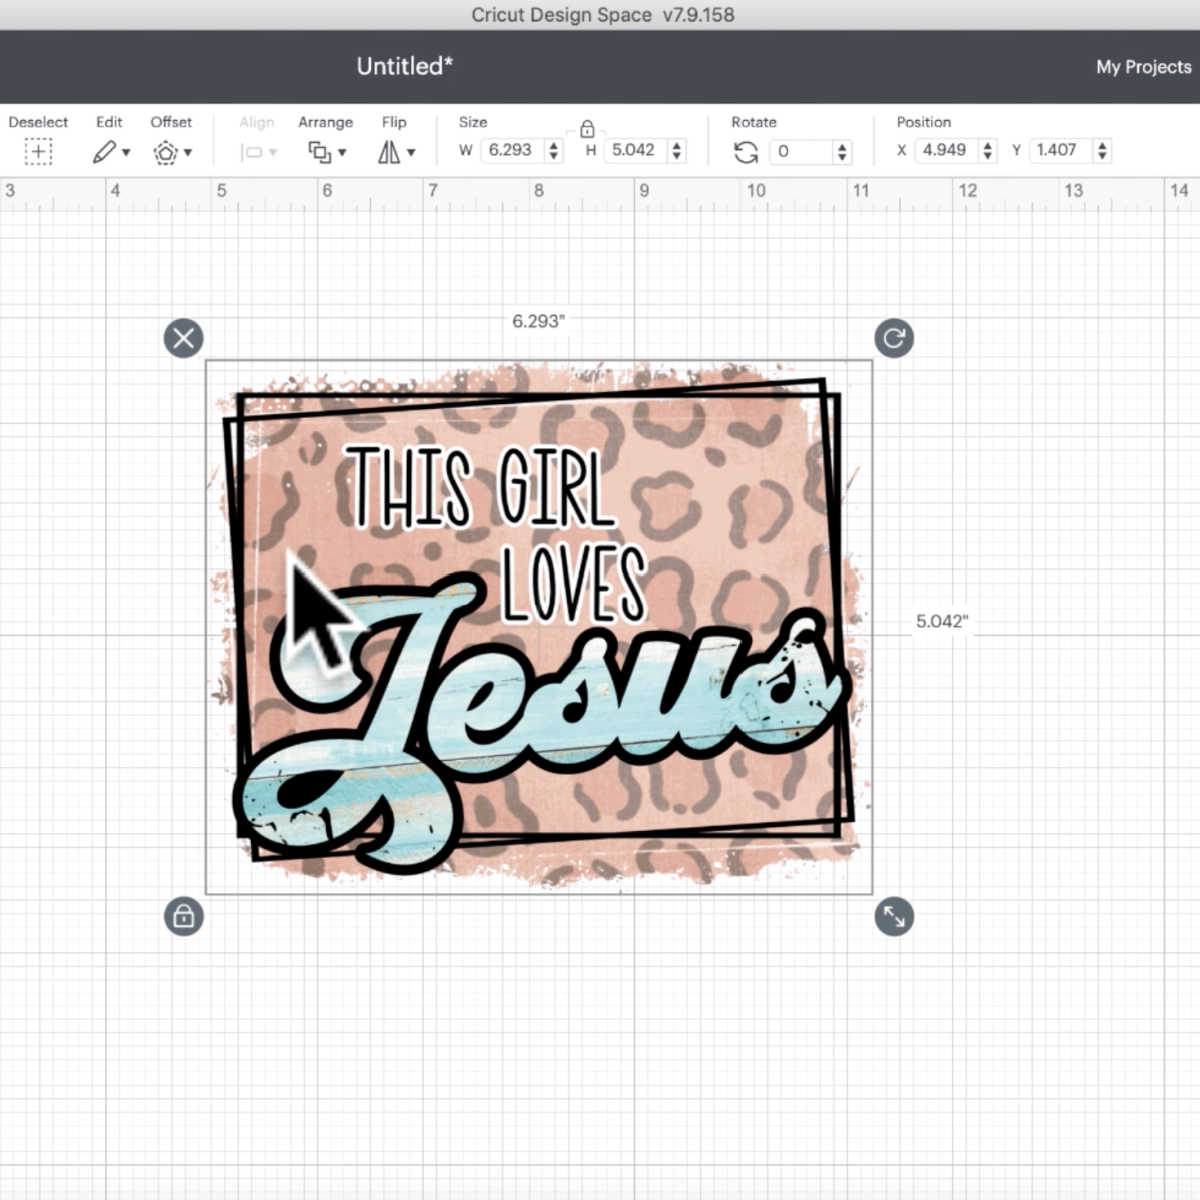Click the Flip mirror icon
1200x1200 pixels.
pos(389,152)
